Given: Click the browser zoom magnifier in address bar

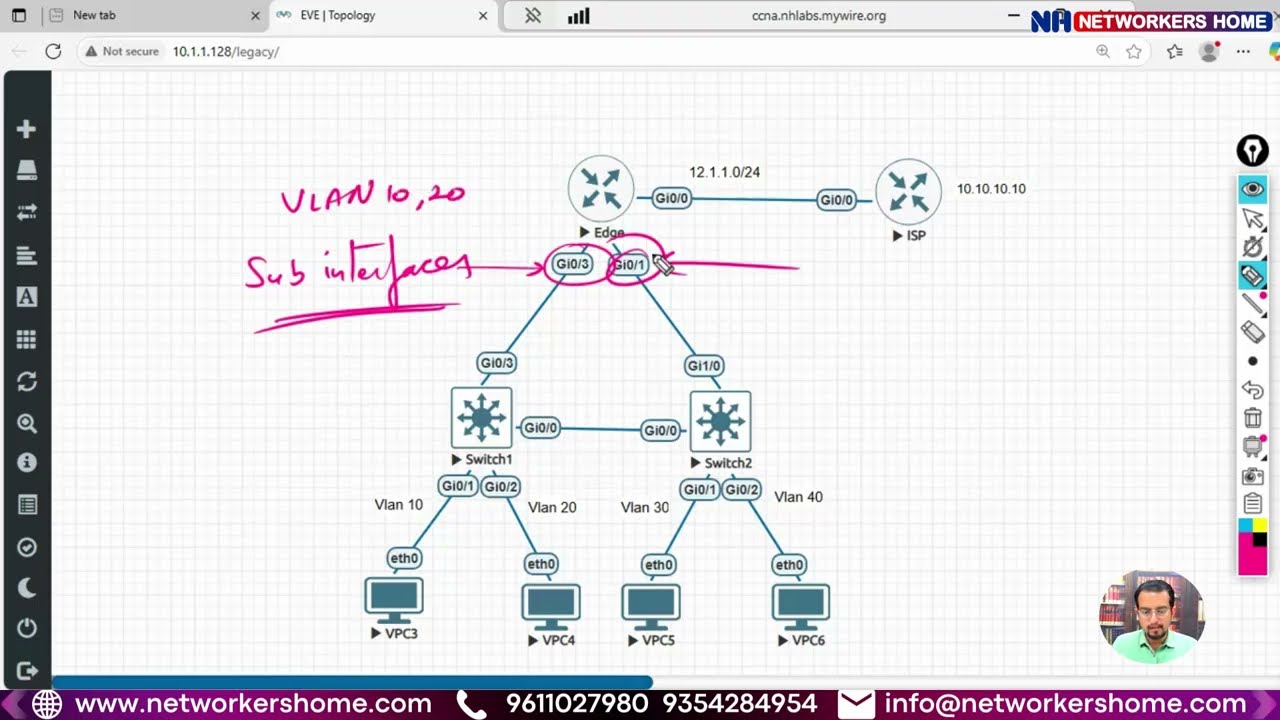Looking at the screenshot, I should click(x=1103, y=51).
